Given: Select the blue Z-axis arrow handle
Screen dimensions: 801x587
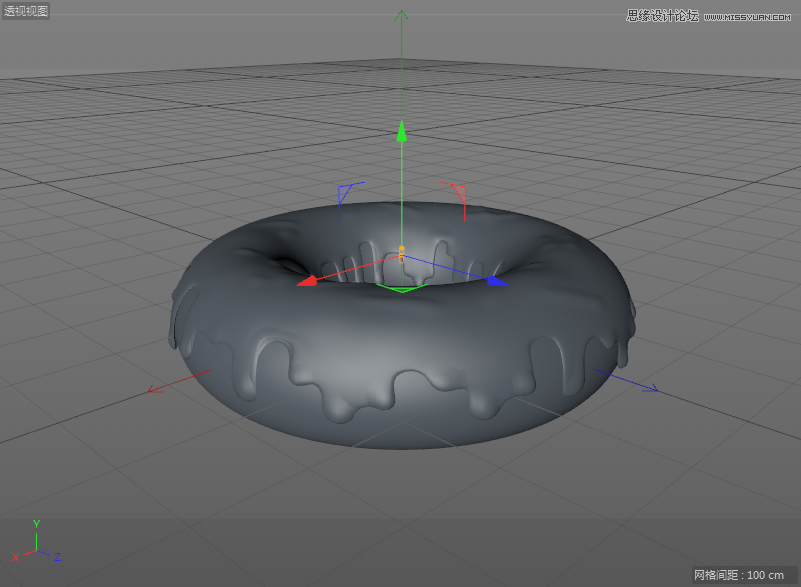Looking at the screenshot, I should click(494, 282).
